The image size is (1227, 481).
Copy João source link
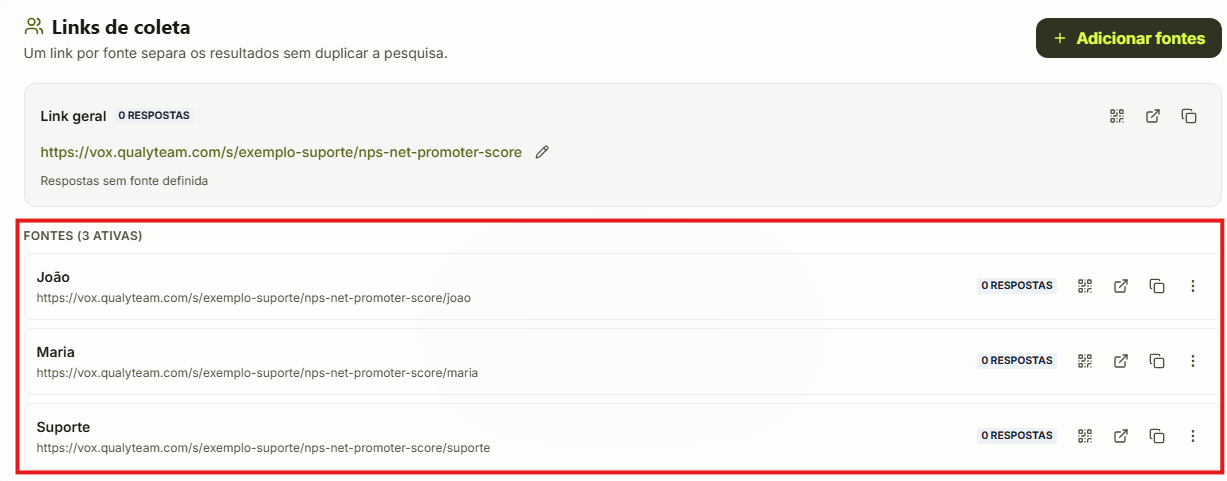click(x=1157, y=286)
